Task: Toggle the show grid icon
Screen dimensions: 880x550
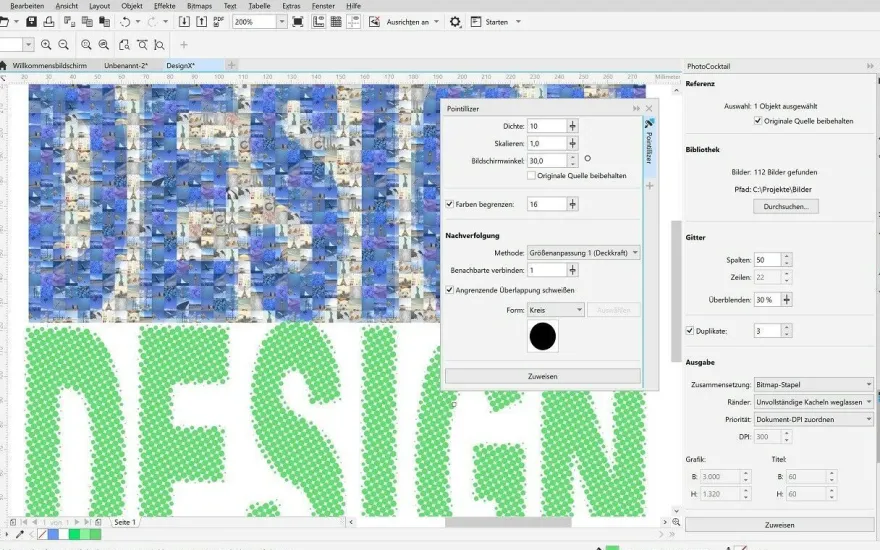Action: 336,22
